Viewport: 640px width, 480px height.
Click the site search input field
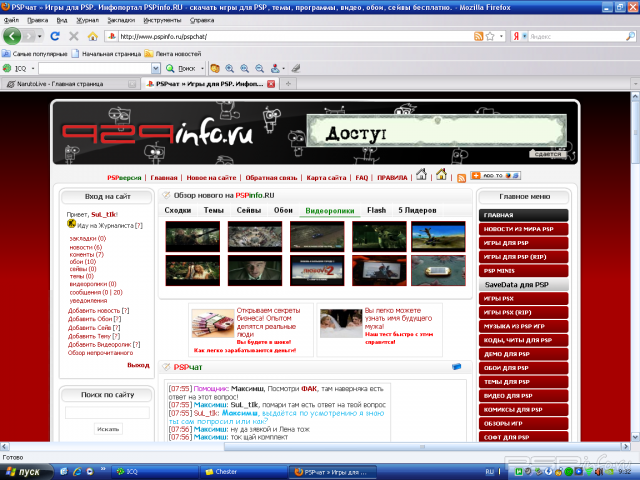(x=107, y=412)
